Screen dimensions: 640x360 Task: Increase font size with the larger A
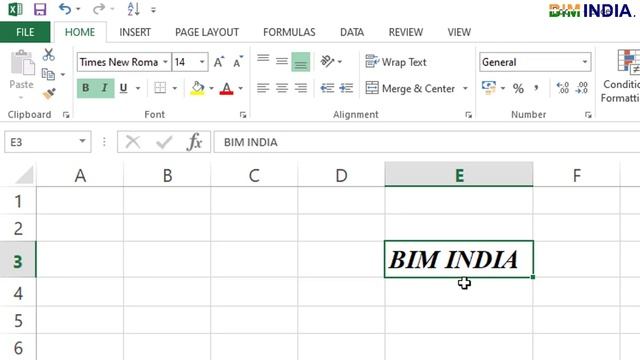(x=219, y=62)
